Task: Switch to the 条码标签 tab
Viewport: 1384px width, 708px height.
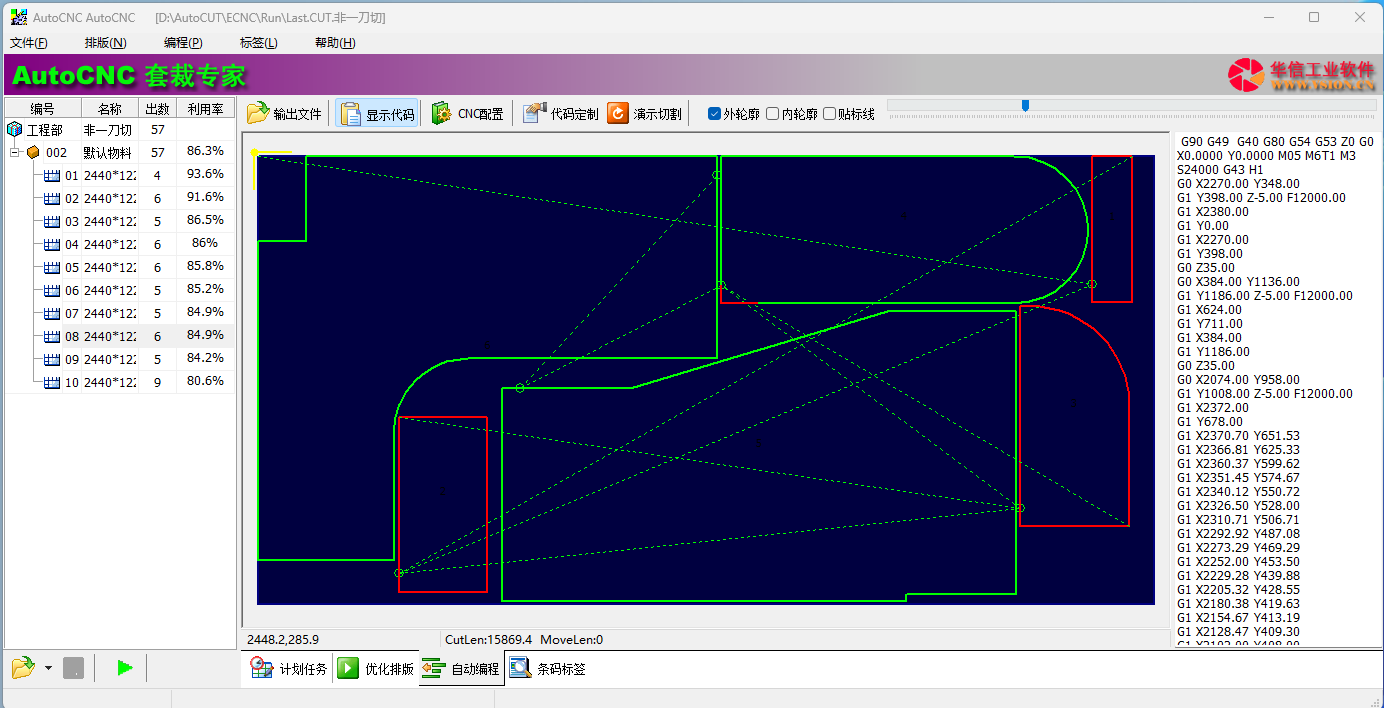Action: pyautogui.click(x=548, y=669)
